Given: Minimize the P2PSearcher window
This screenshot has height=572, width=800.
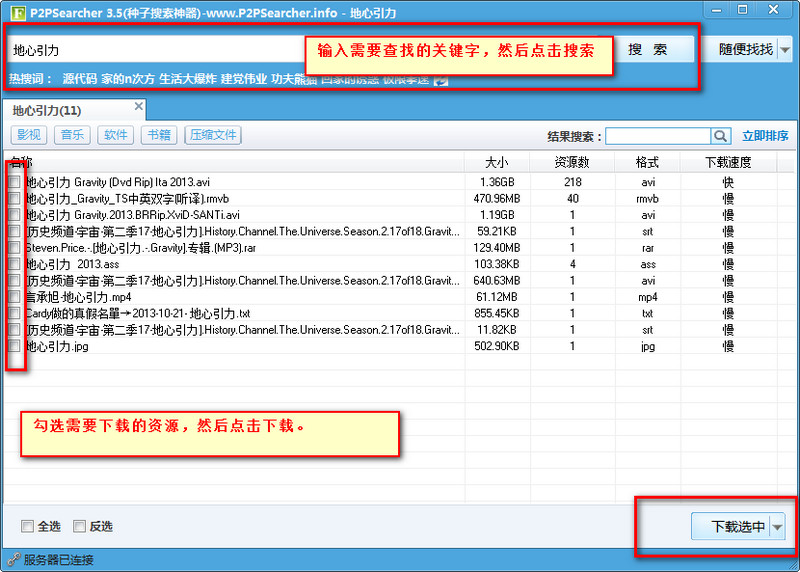Looking at the screenshot, I should point(717,10).
